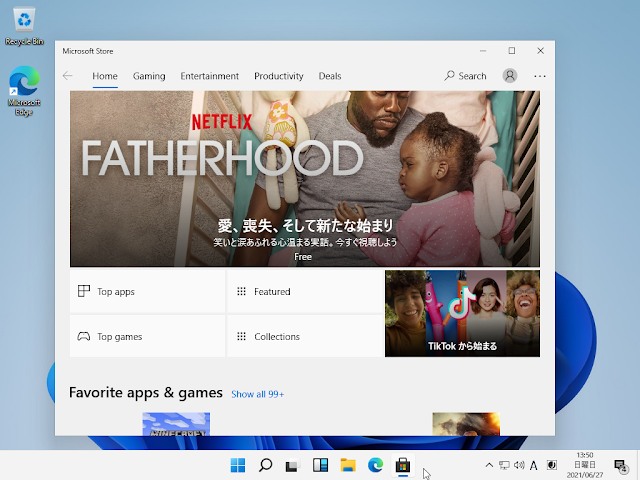Open the Netflix Fatherhood banner
The width and height of the screenshot is (640, 480).
(x=304, y=179)
